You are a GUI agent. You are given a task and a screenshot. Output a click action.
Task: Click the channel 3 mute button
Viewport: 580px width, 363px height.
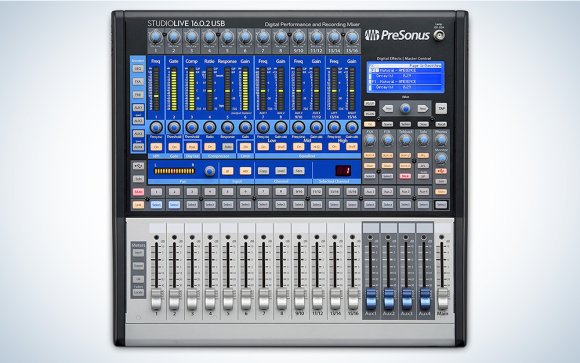point(192,192)
